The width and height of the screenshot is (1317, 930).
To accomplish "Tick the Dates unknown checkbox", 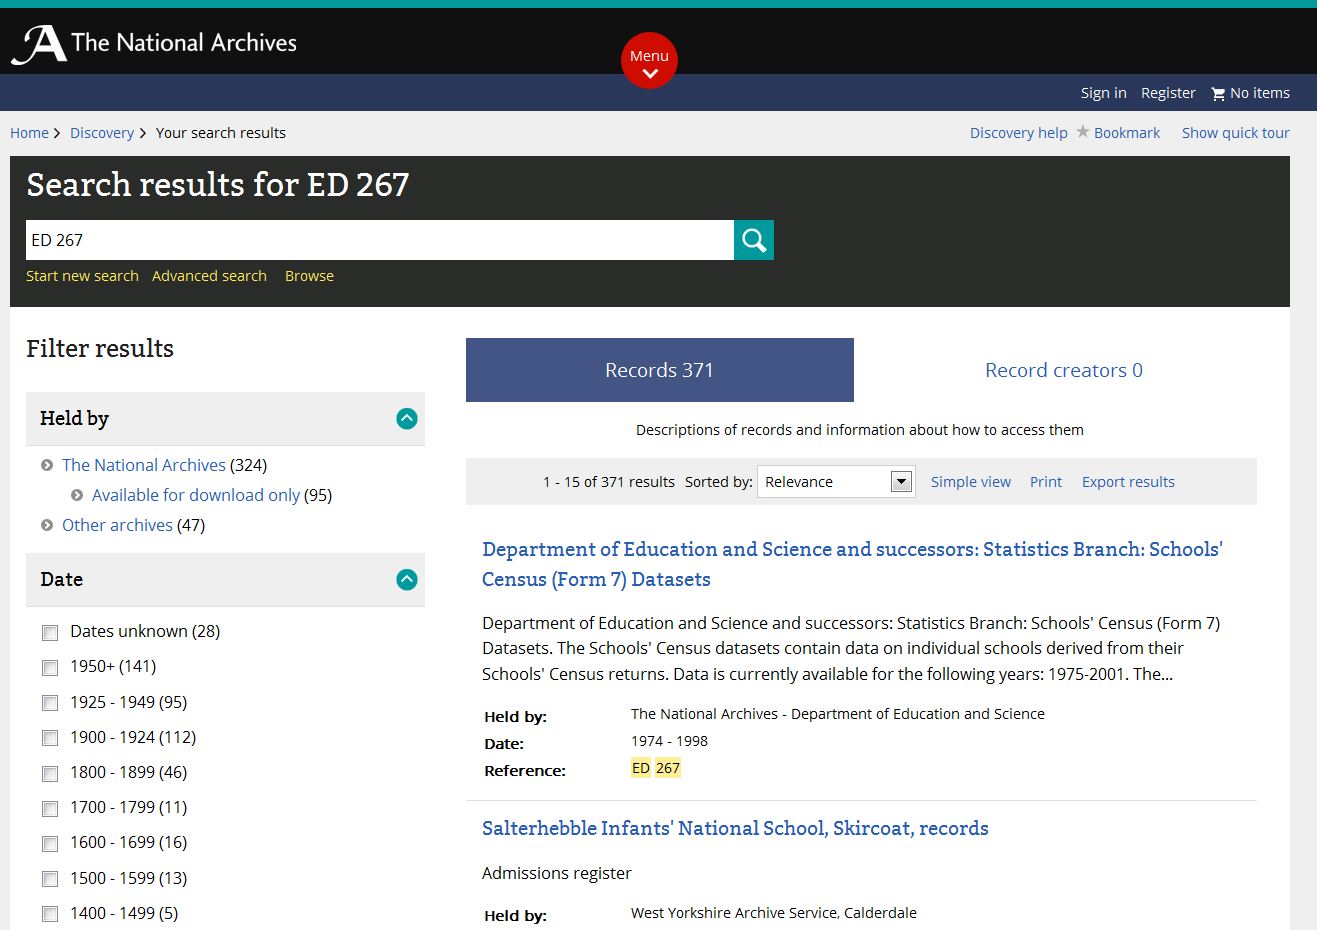I will [x=50, y=633].
